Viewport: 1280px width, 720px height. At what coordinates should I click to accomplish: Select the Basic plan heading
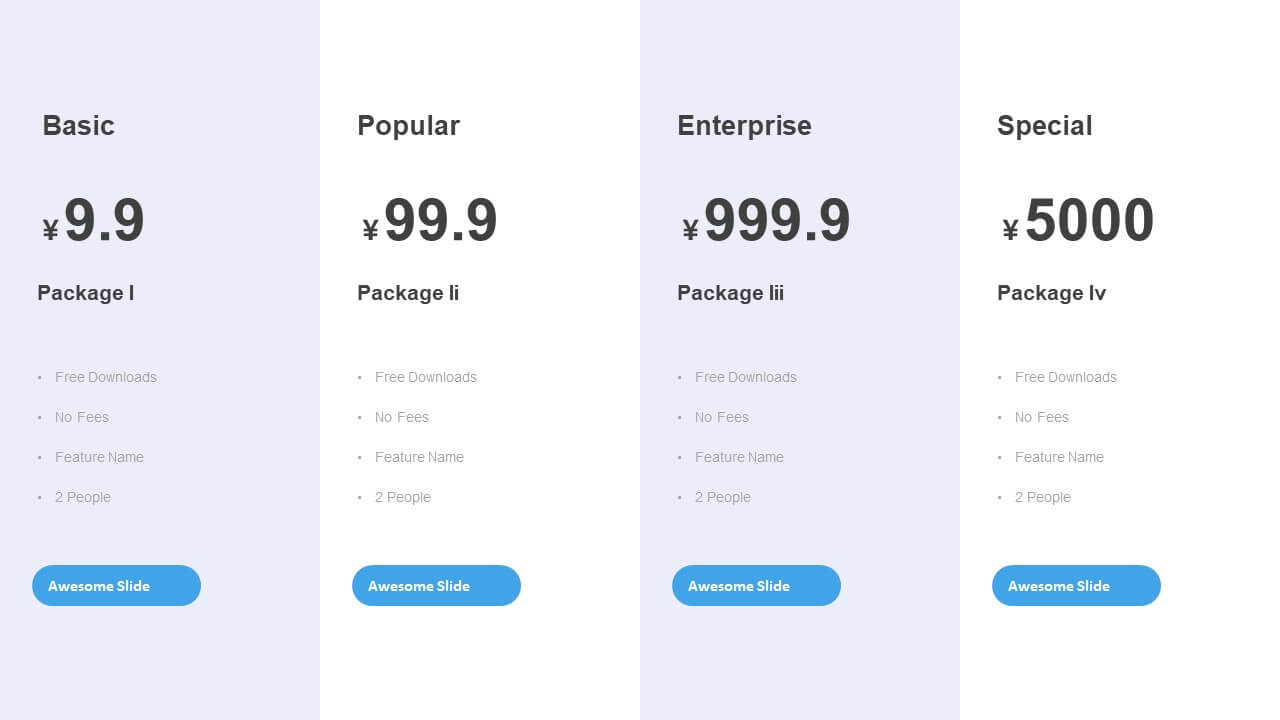78,126
